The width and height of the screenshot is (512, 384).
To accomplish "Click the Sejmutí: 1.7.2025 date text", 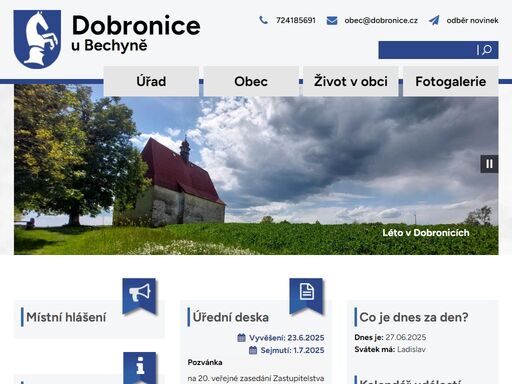I will (292, 350).
